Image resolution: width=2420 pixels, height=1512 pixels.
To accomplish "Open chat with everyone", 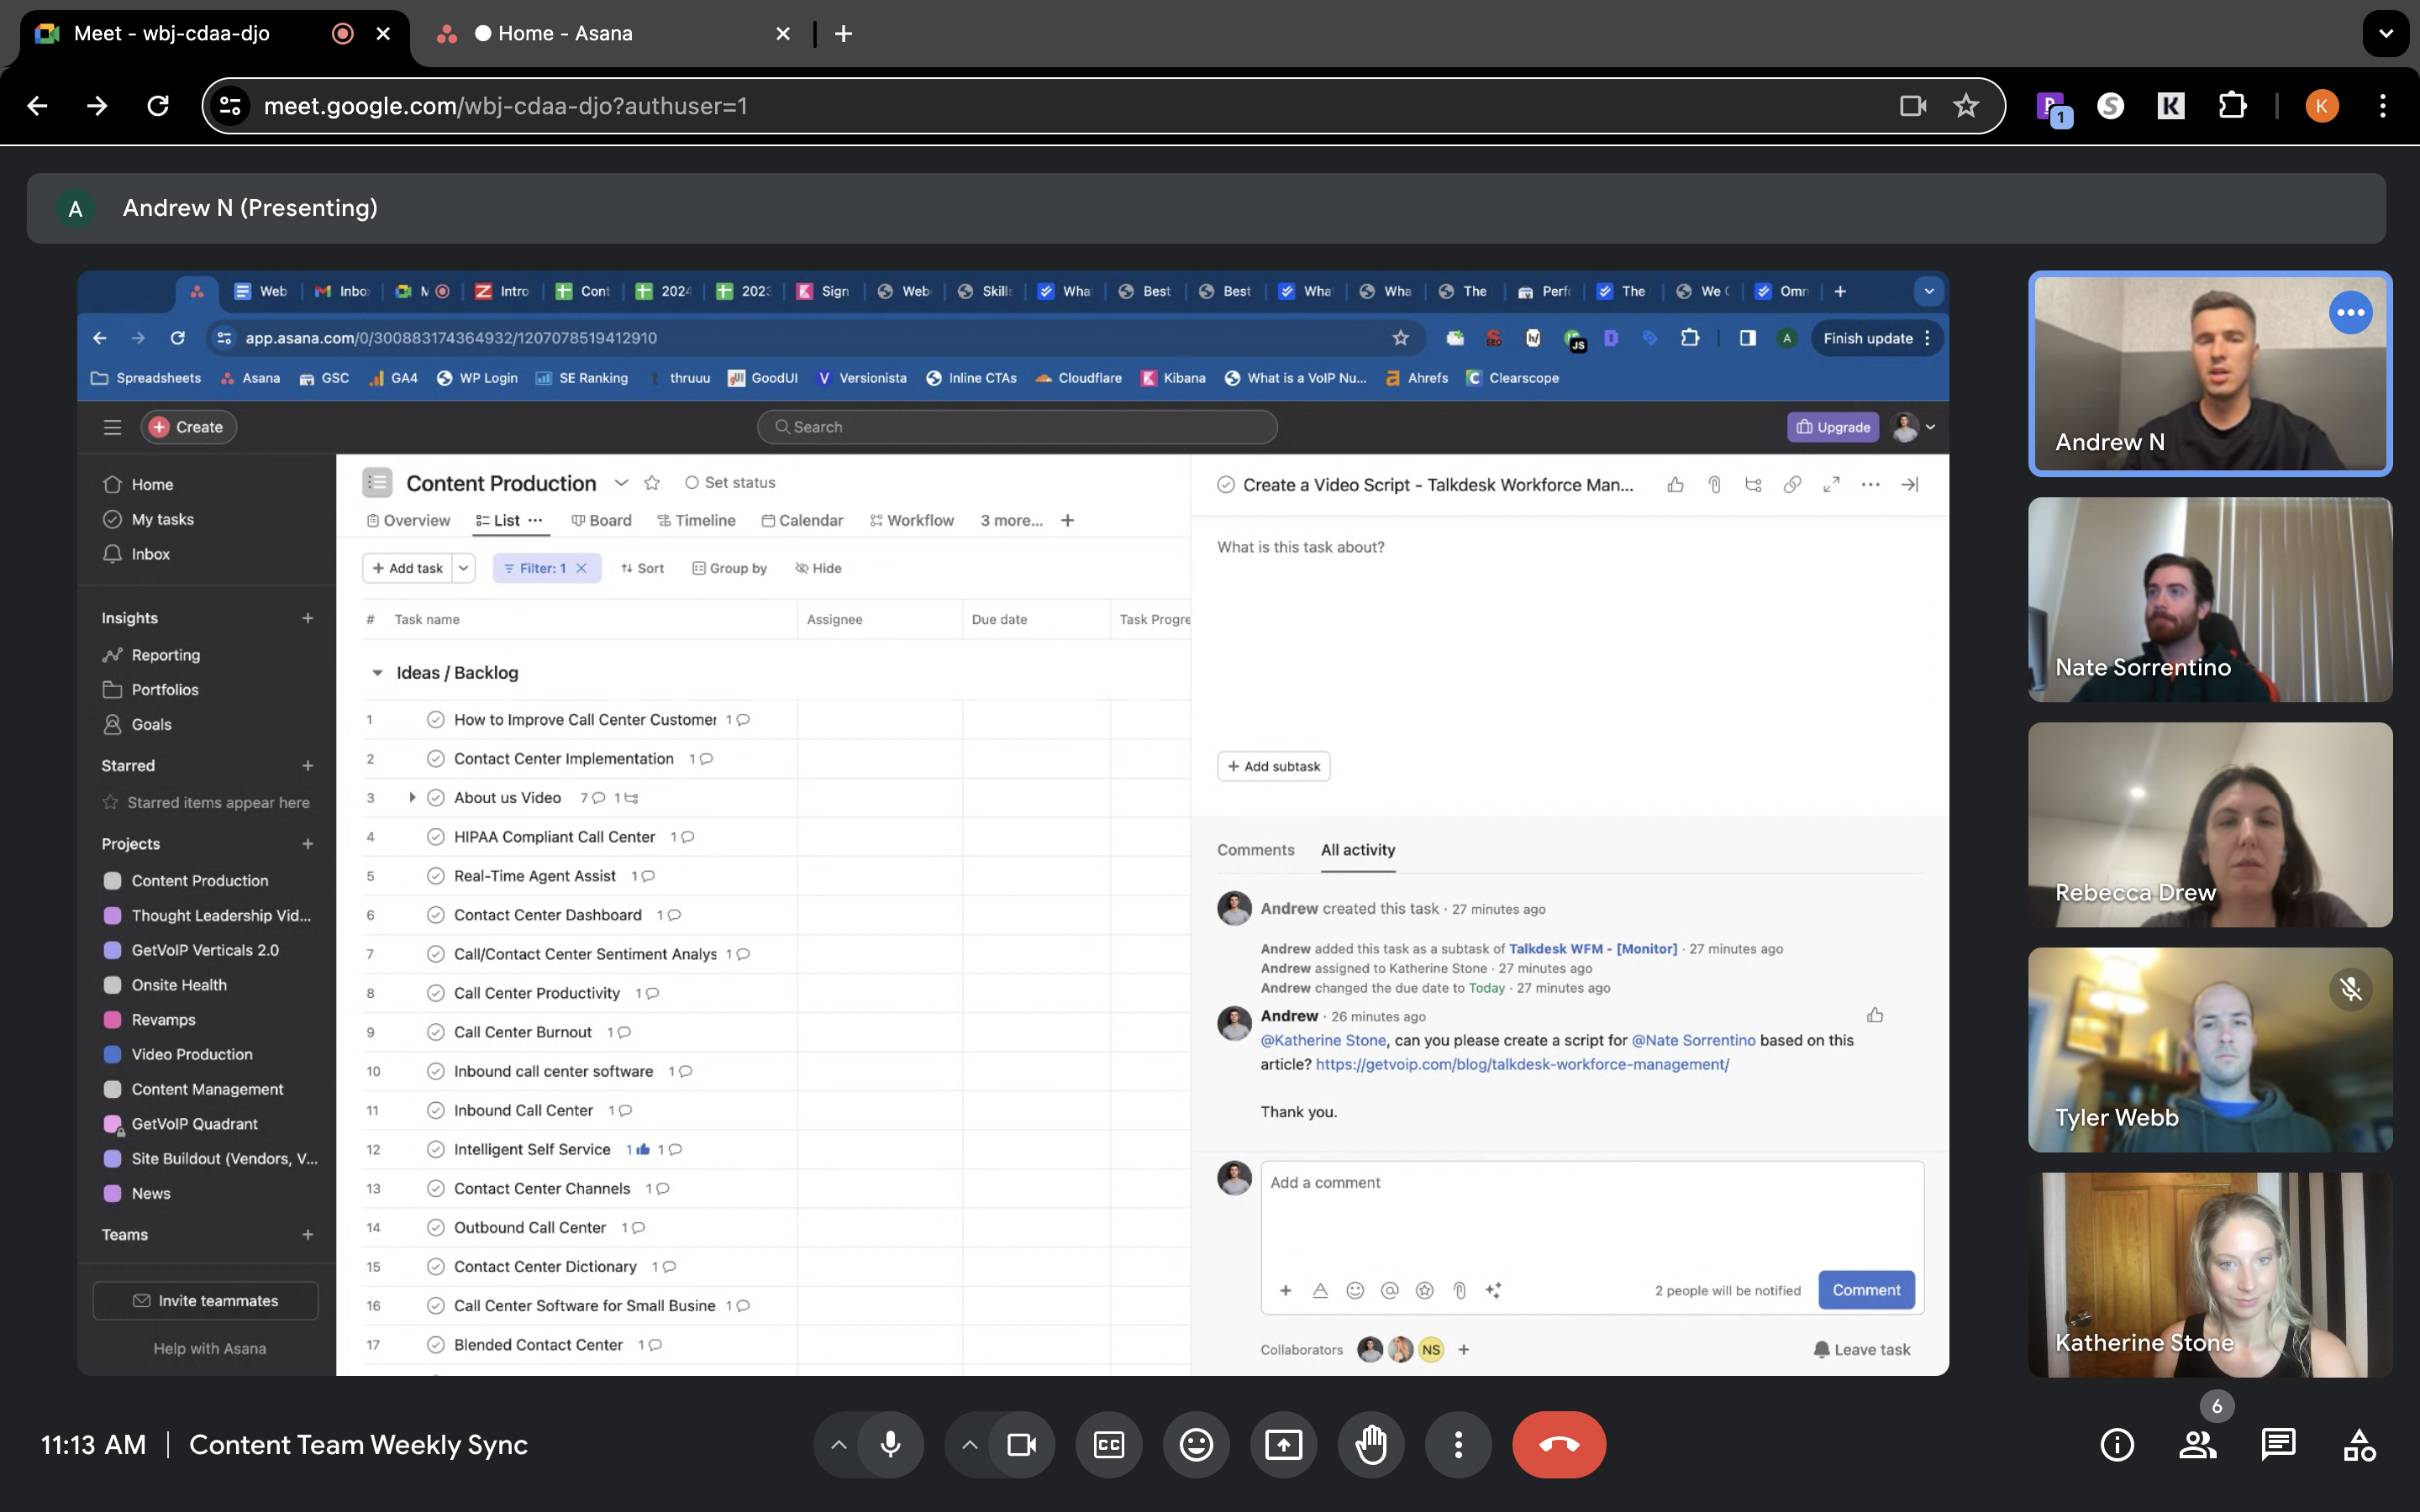I will pyautogui.click(x=2278, y=1444).
